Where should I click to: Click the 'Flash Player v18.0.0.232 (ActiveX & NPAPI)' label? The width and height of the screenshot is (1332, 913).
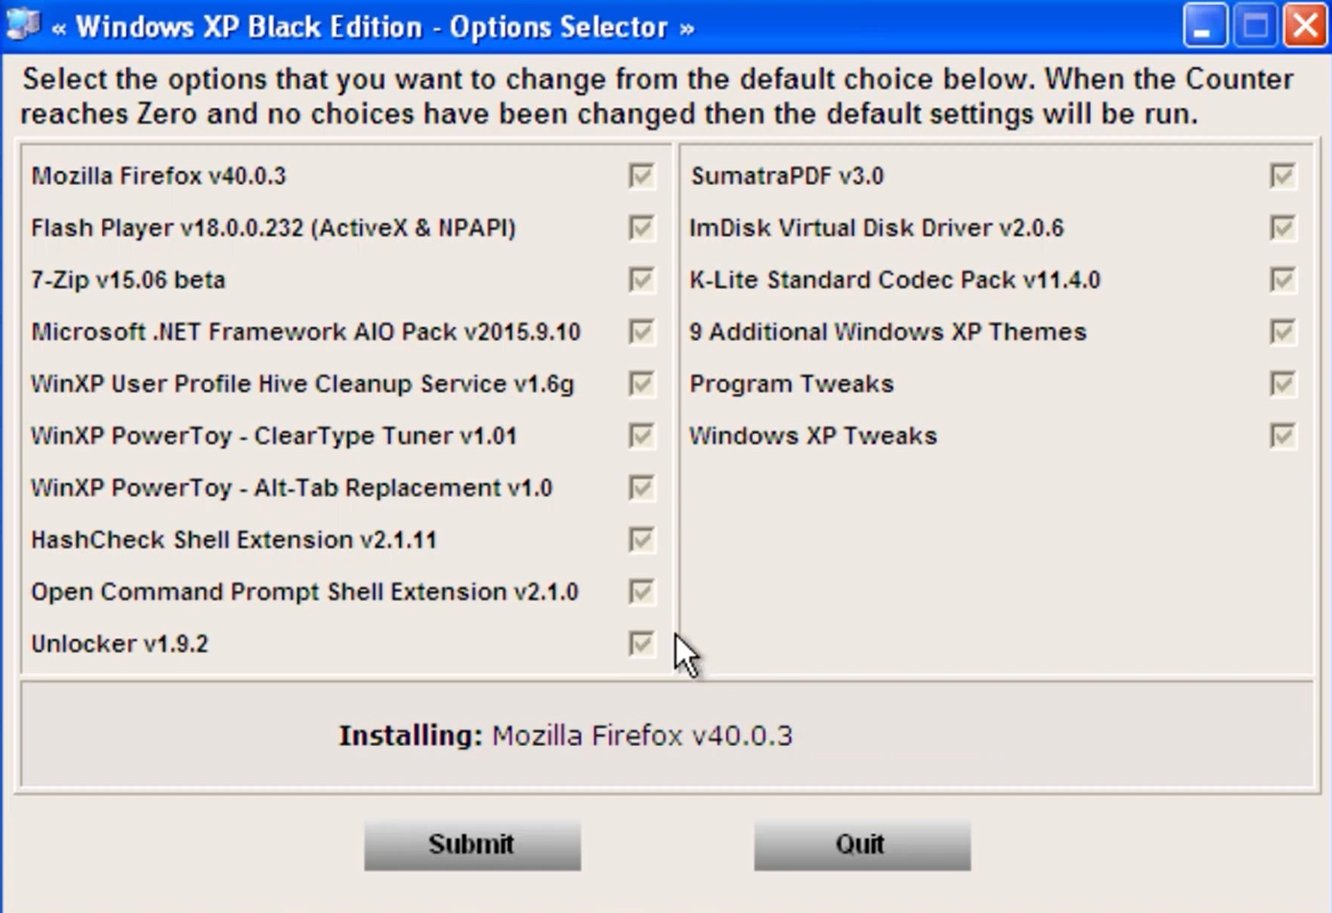click(x=274, y=228)
